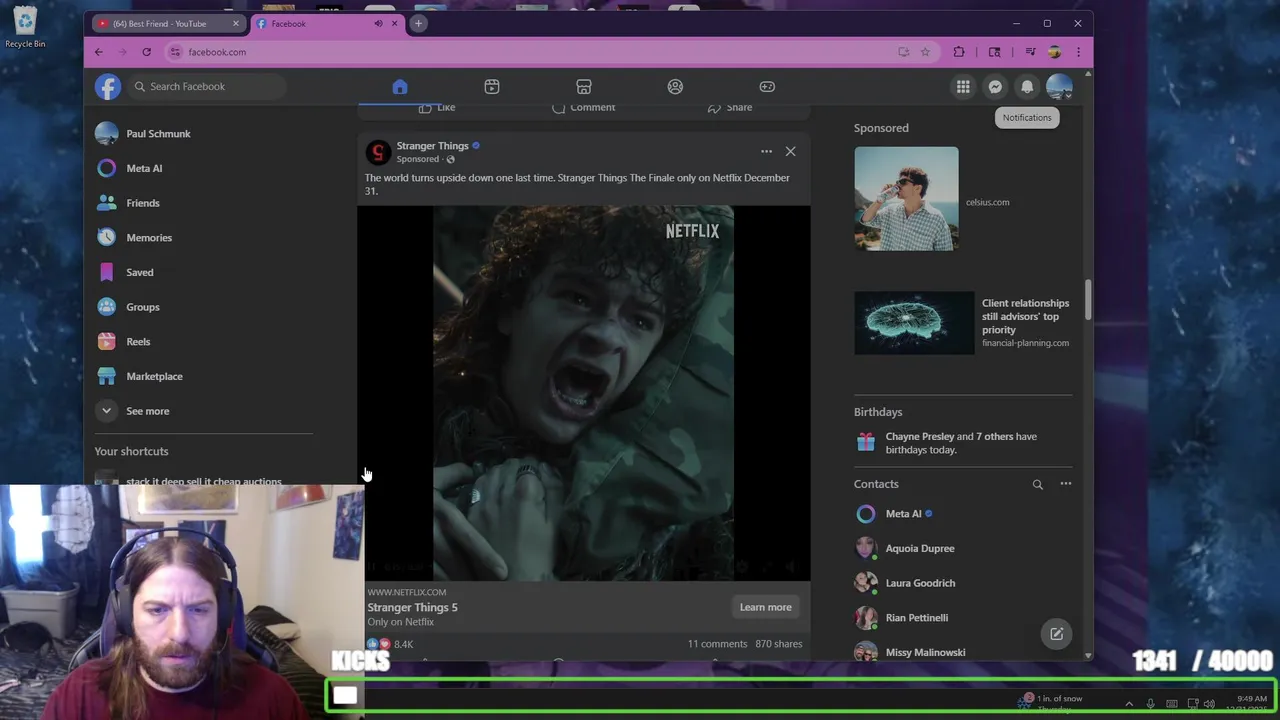1280x720 pixels.
Task: Search the Contacts list
Action: pyautogui.click(x=1037, y=484)
